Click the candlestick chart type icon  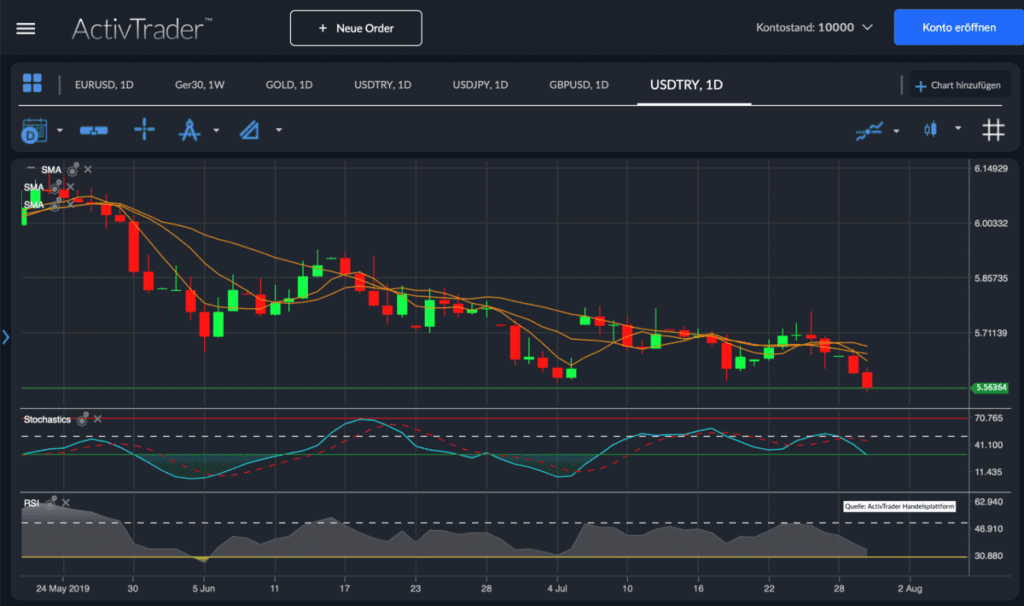931,129
